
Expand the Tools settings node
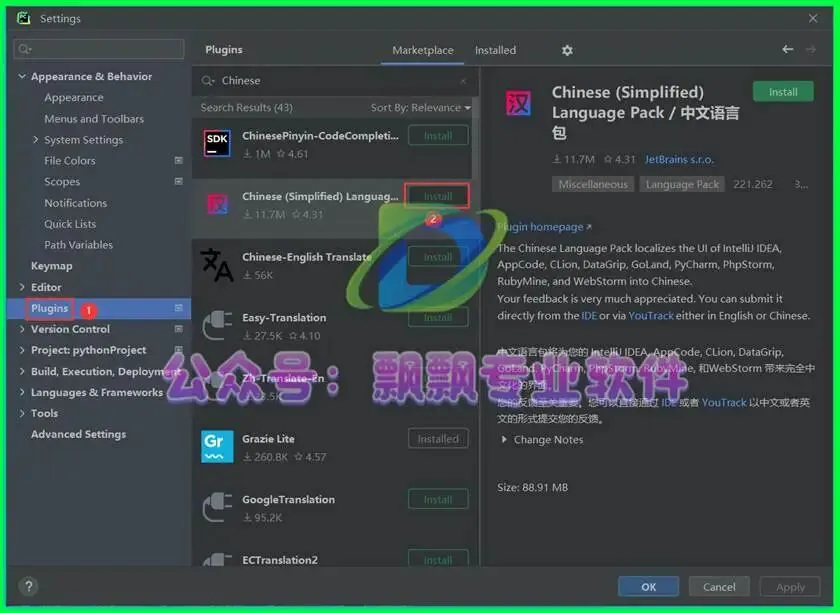(22, 413)
